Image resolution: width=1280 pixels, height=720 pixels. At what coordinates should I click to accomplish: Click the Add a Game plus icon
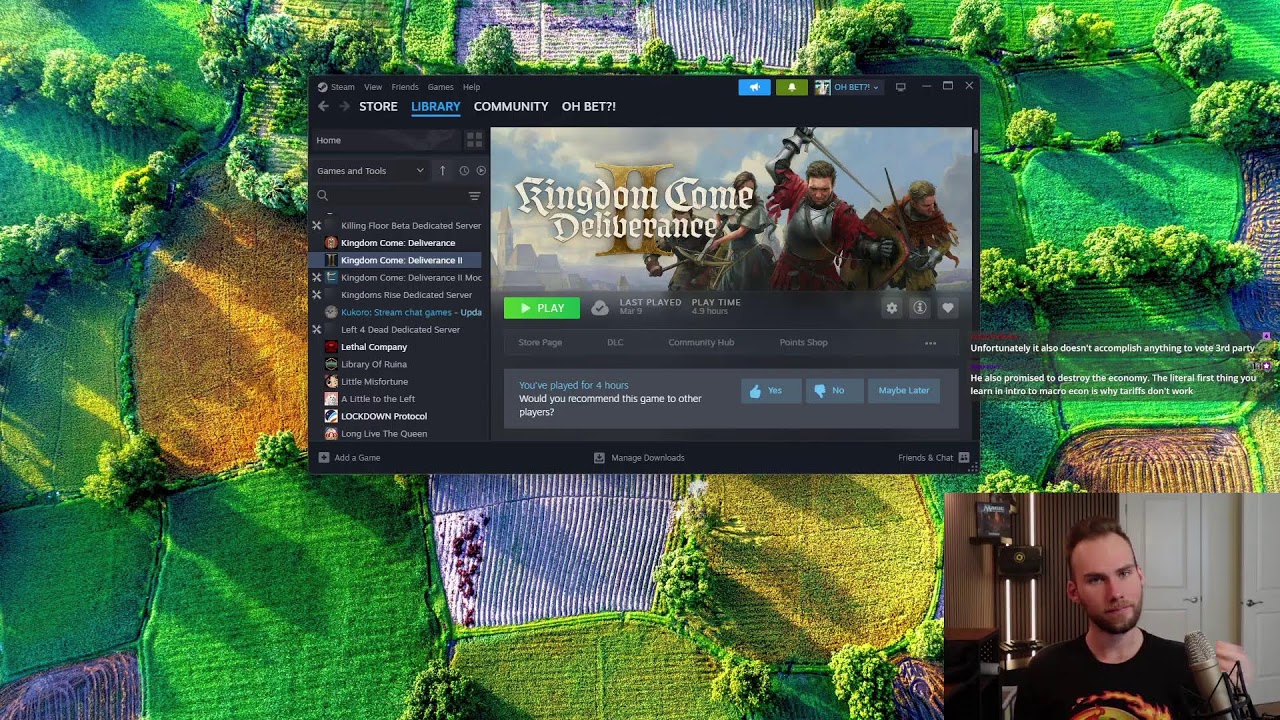tap(323, 458)
